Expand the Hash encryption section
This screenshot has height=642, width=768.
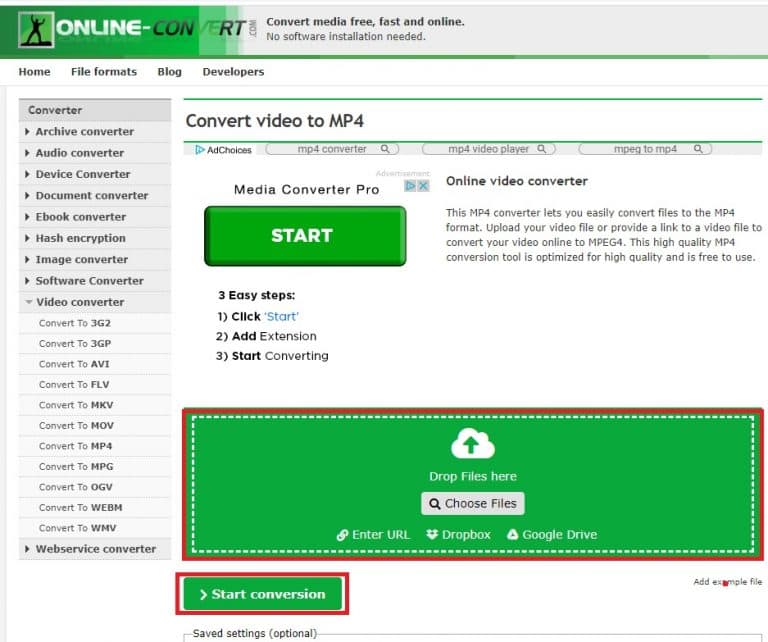95,238
